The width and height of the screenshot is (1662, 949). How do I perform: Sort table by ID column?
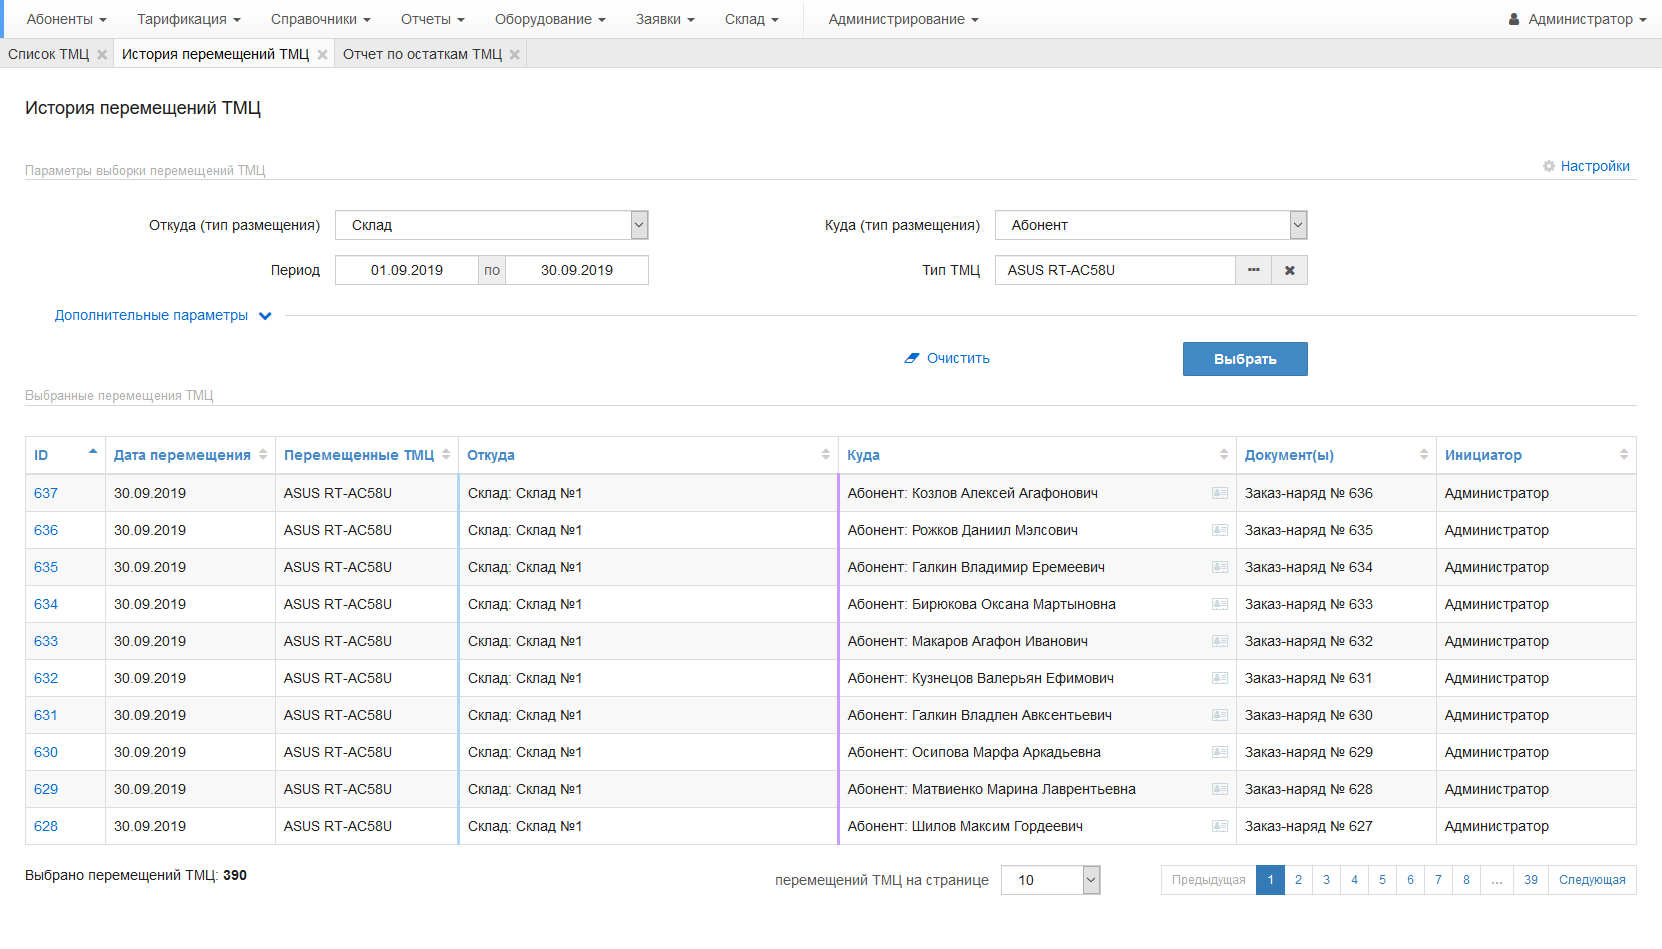point(65,455)
